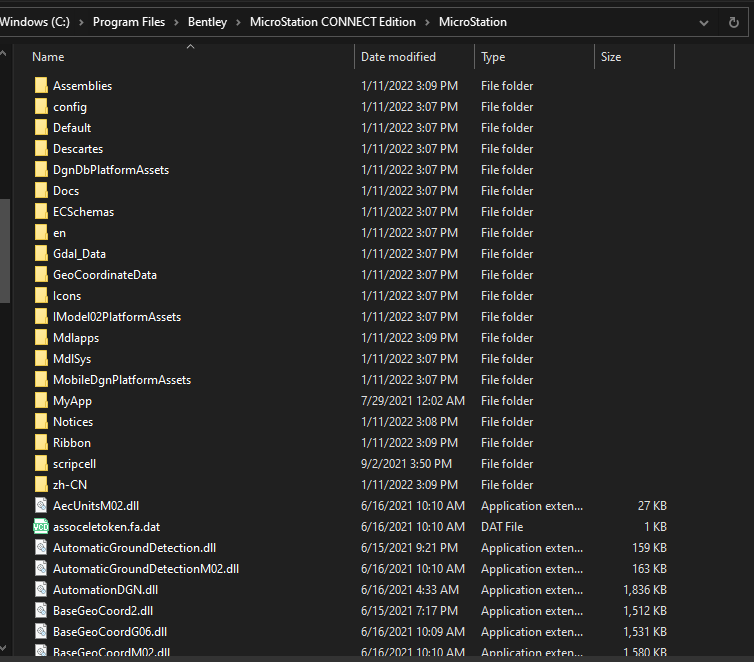Image resolution: width=754 pixels, height=662 pixels.
Task: Select the en folder name
Action: coord(60,233)
